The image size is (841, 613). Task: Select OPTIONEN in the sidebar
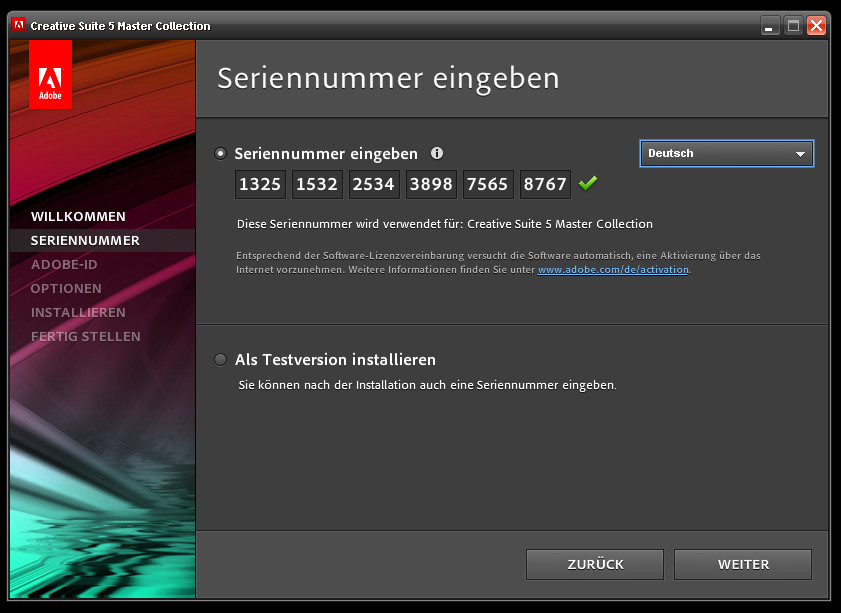[x=66, y=288]
